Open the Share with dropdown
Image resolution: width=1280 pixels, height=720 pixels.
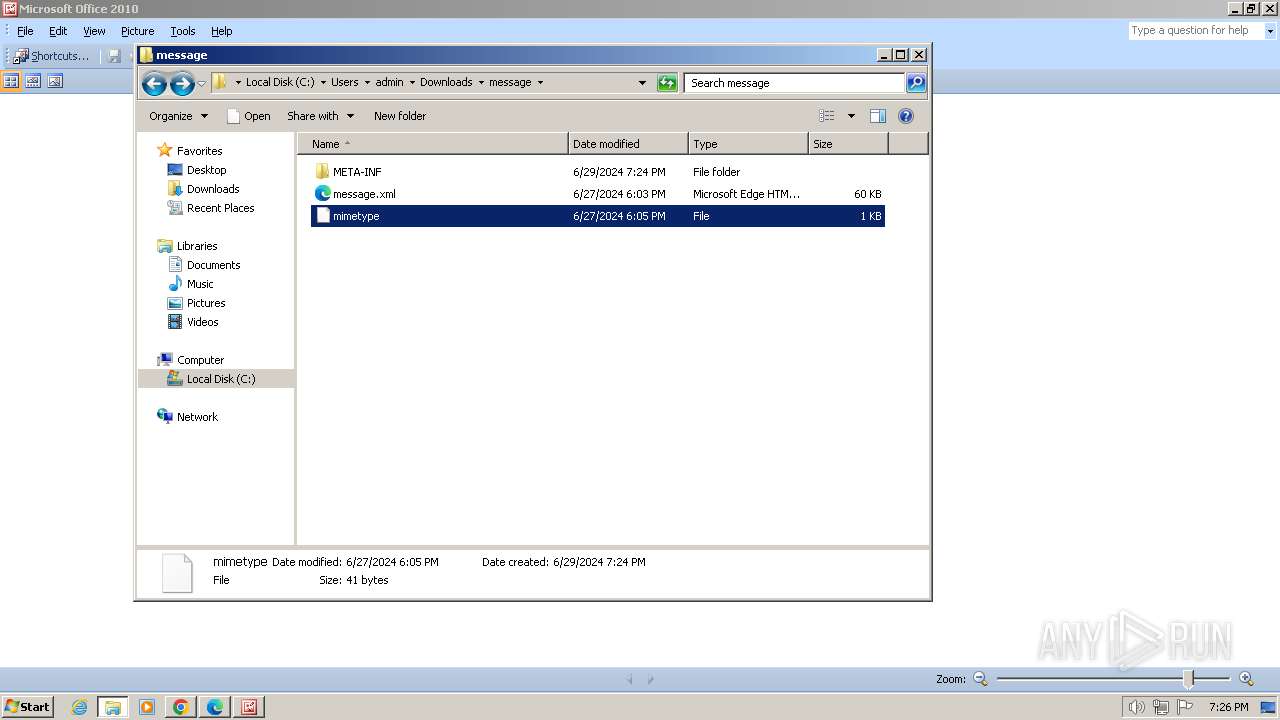pyautogui.click(x=320, y=116)
